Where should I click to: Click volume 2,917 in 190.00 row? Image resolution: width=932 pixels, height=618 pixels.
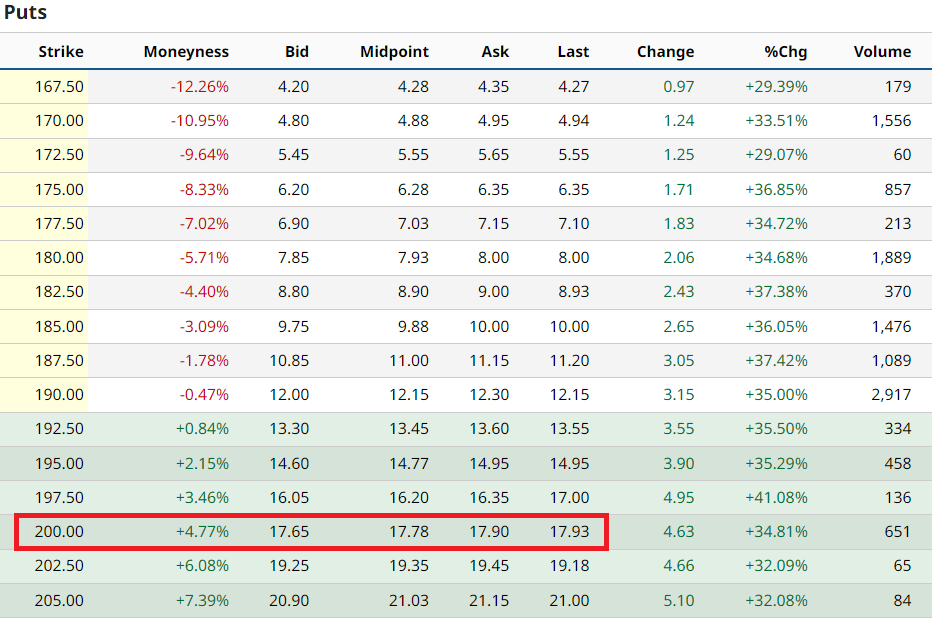[x=890, y=395]
